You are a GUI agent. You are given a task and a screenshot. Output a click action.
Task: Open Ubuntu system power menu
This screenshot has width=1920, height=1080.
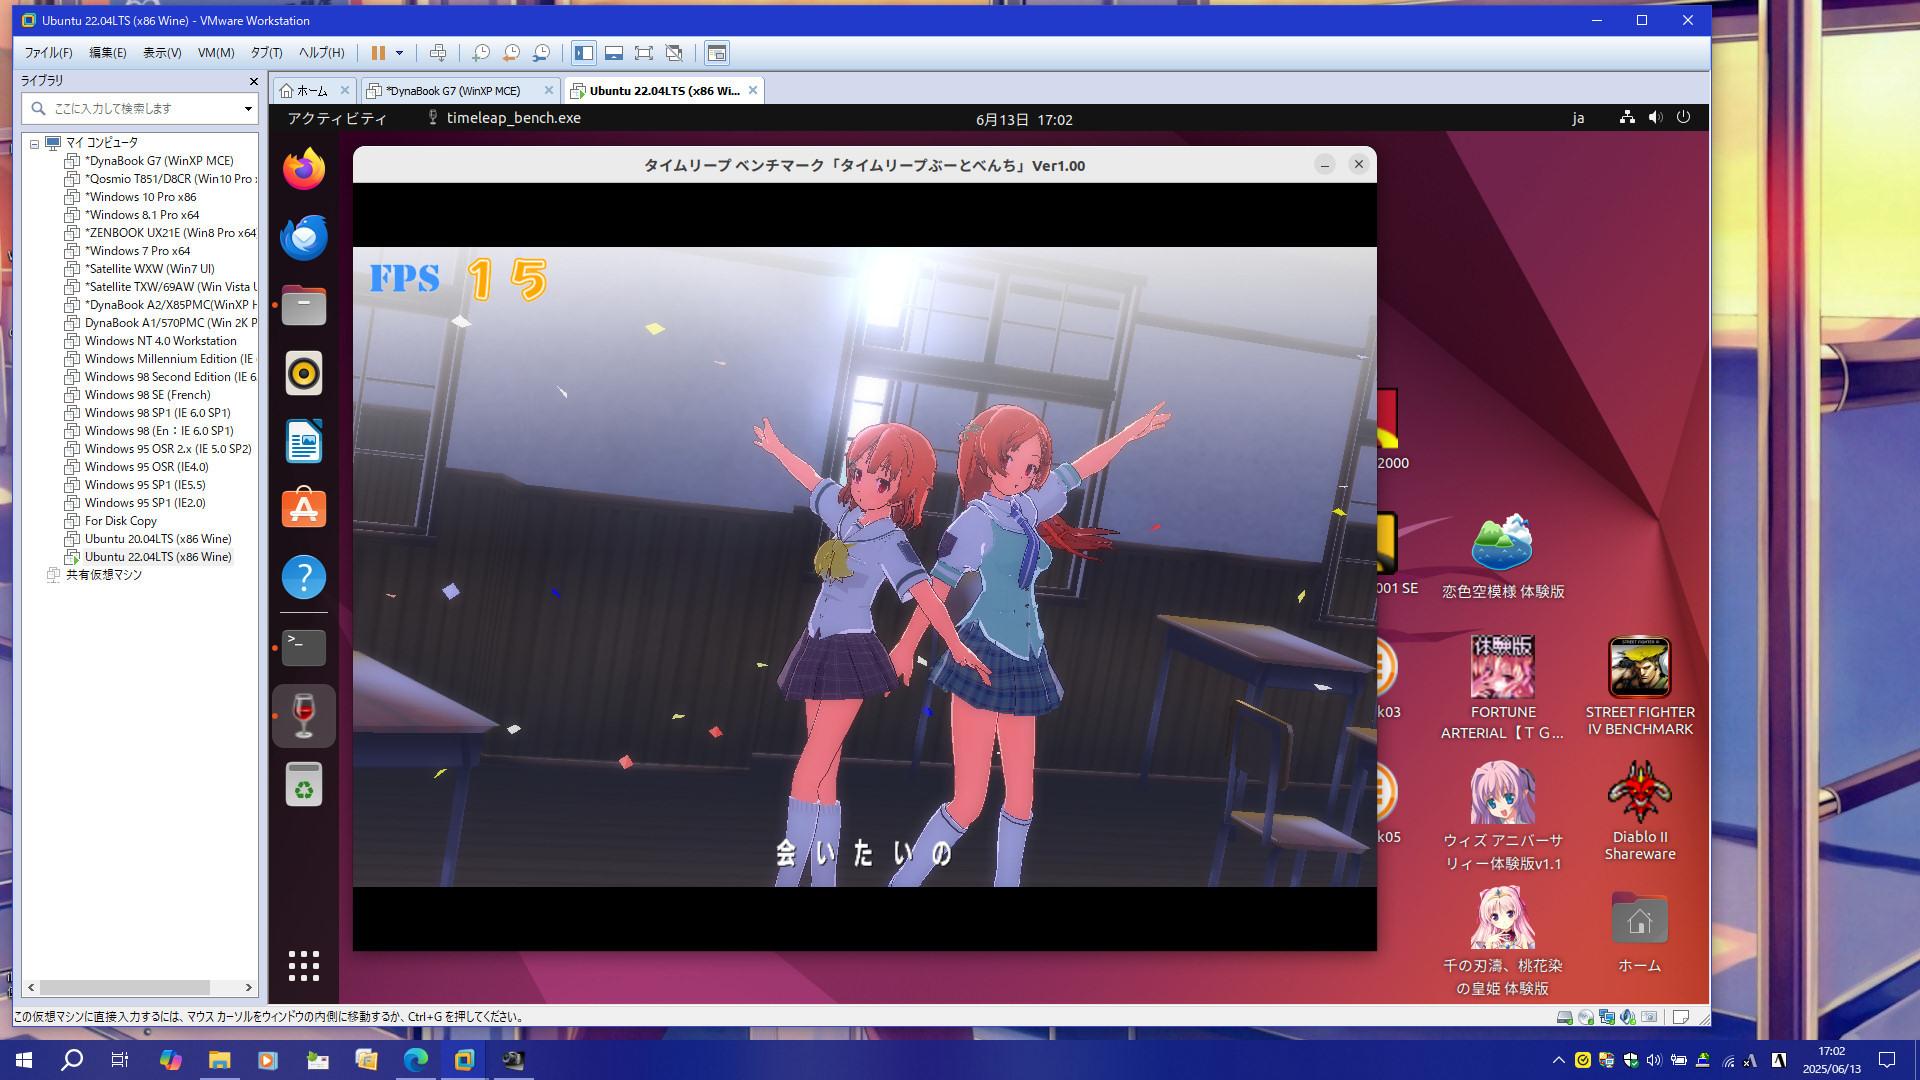click(x=1684, y=118)
